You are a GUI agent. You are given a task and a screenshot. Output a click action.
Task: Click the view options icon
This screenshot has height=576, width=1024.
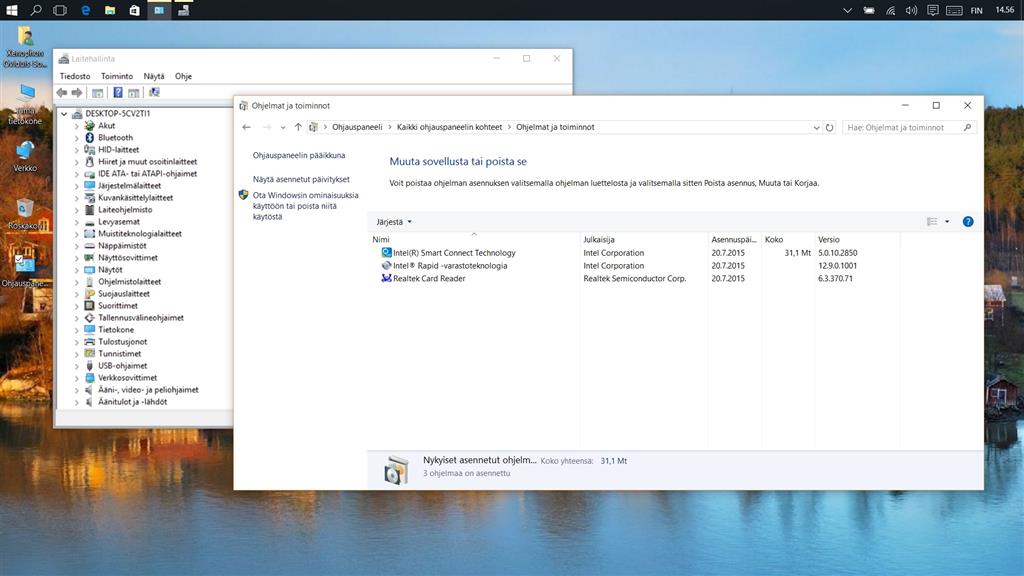932,222
